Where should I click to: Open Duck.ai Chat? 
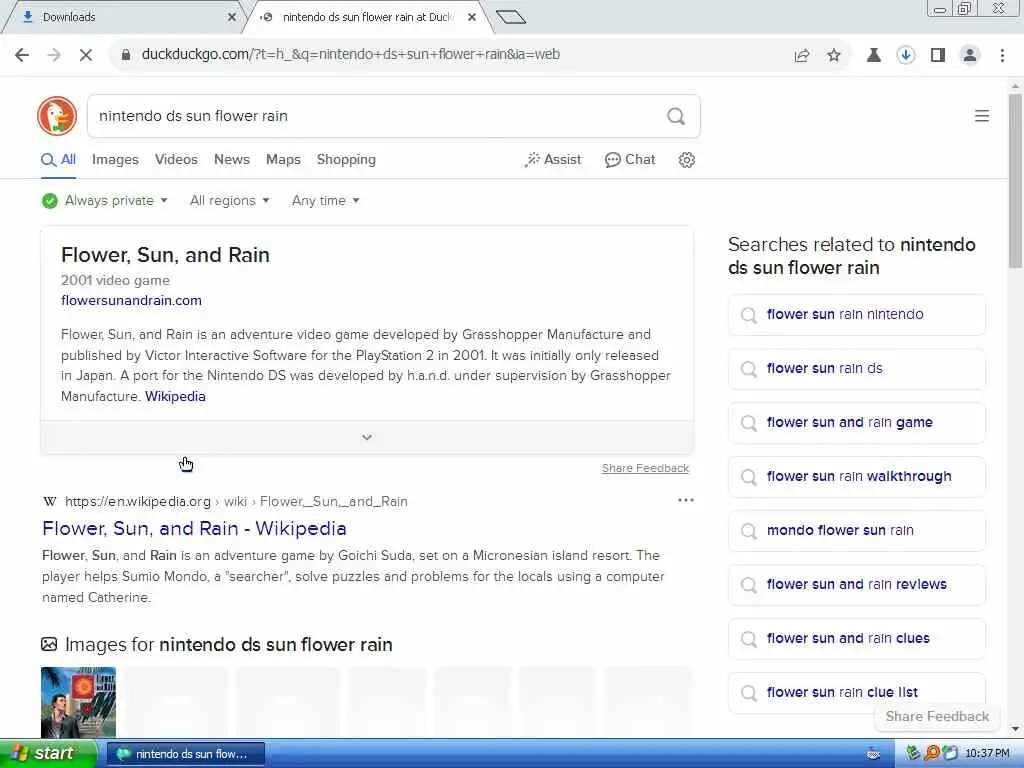(630, 160)
